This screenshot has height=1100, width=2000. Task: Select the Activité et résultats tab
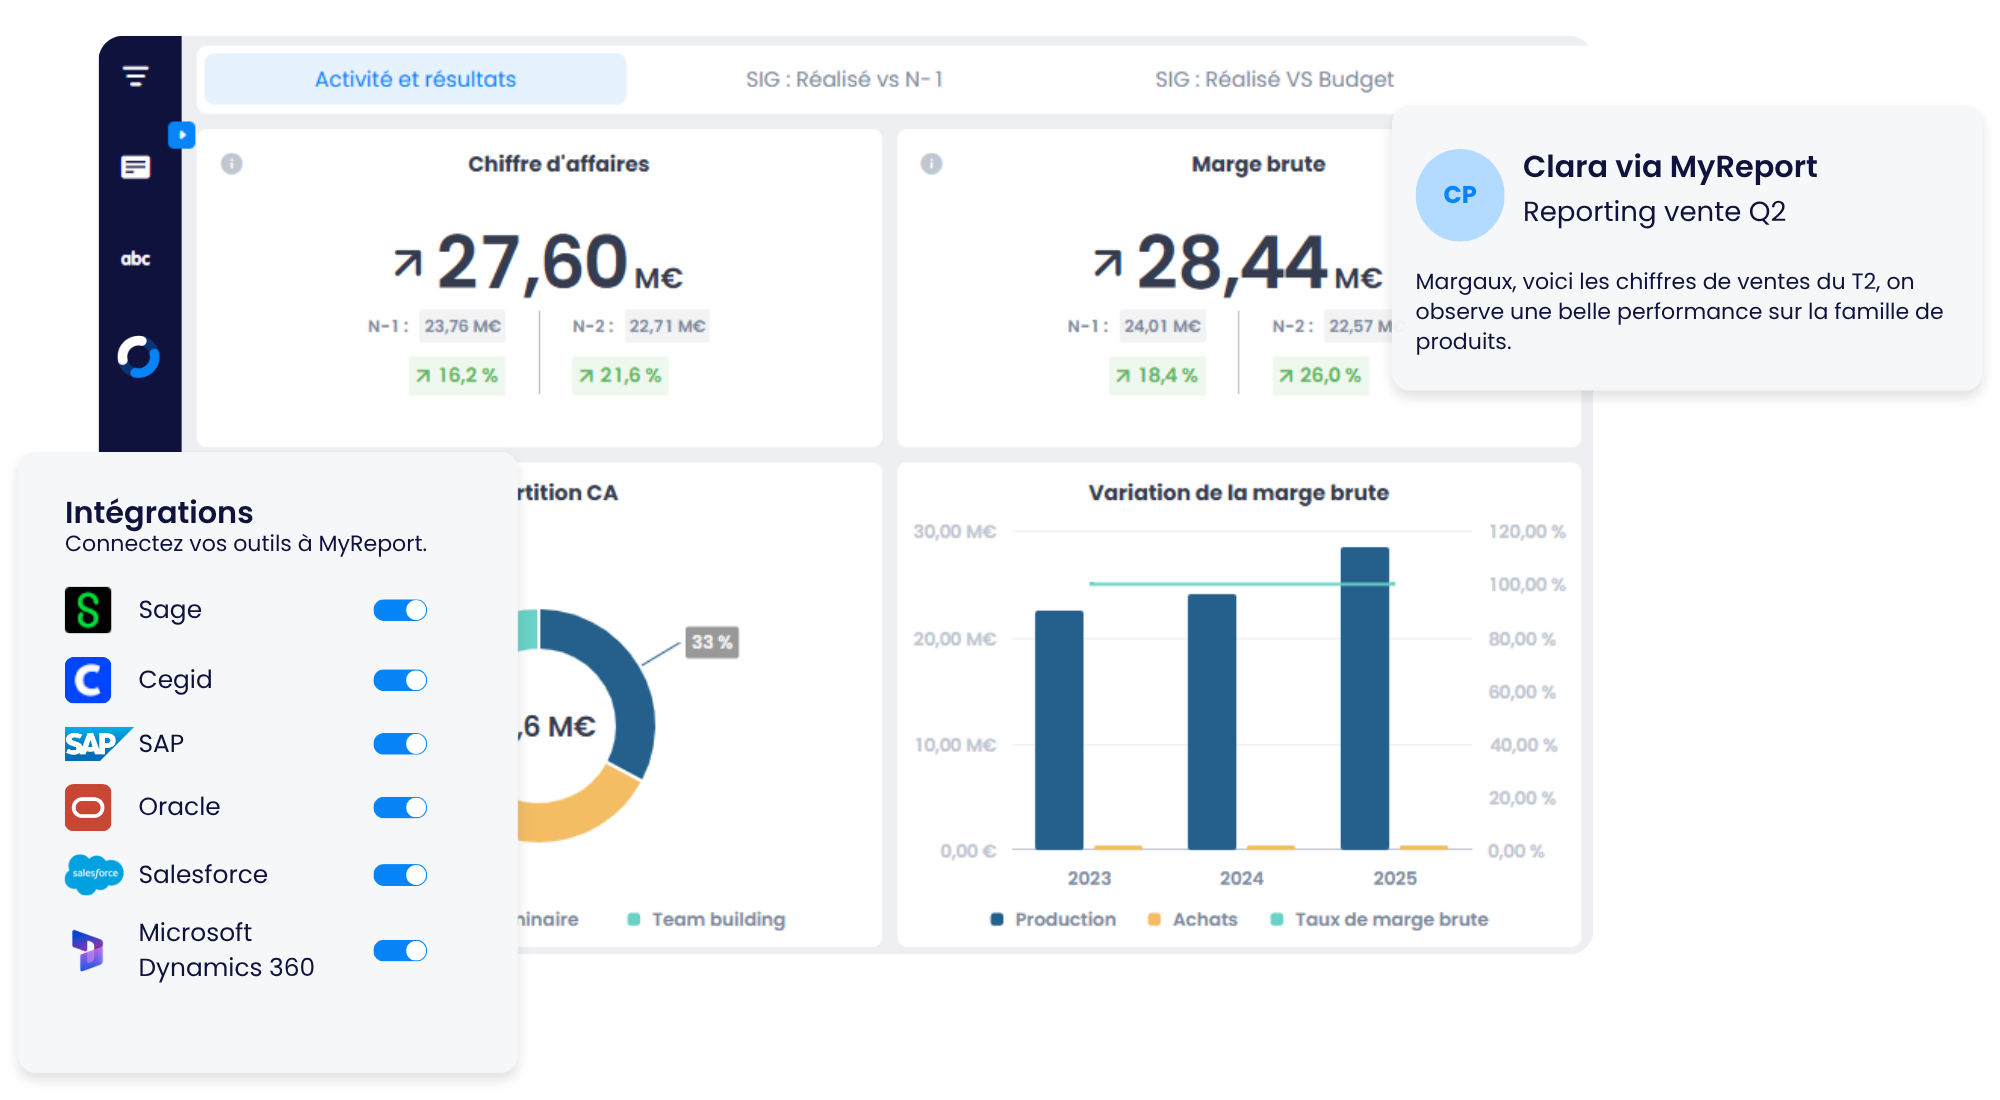click(x=415, y=79)
